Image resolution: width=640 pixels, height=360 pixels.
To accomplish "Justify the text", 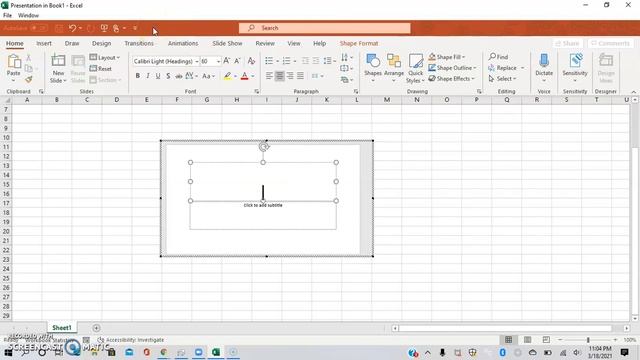I will (x=300, y=76).
